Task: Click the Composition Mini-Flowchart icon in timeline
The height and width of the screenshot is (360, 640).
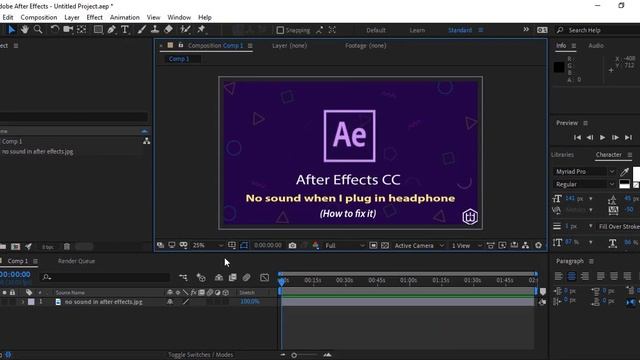Action: [183, 278]
